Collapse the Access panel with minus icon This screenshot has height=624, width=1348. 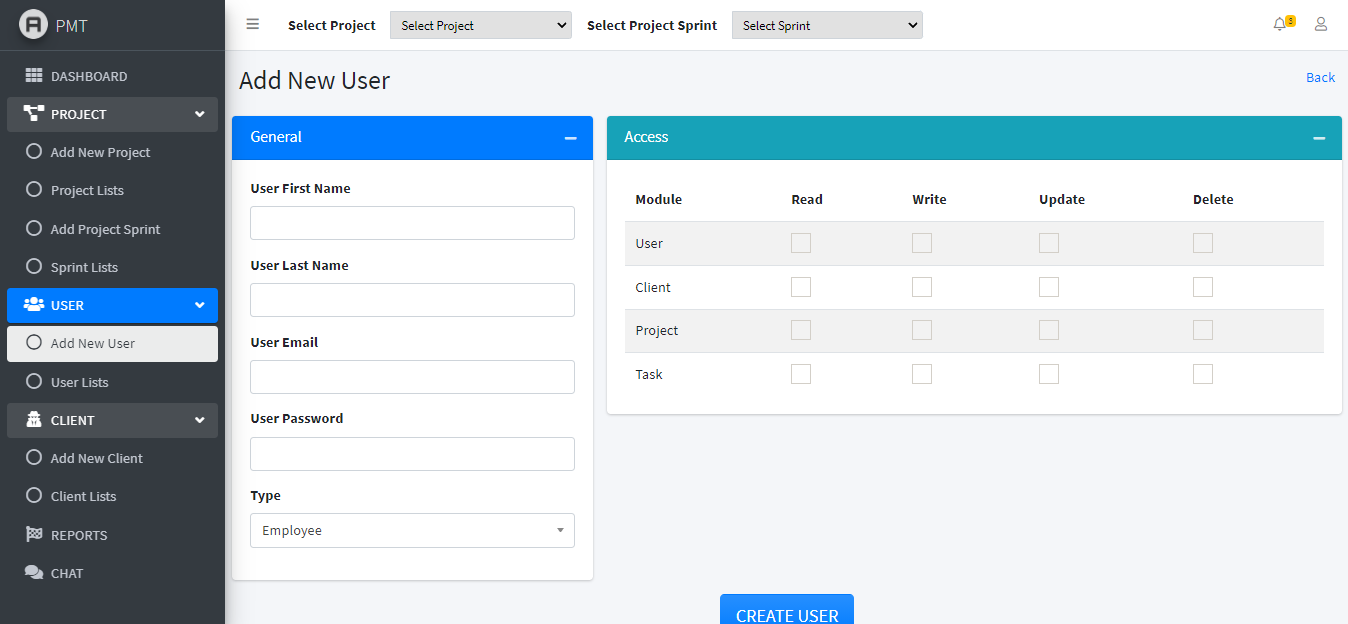1319,138
